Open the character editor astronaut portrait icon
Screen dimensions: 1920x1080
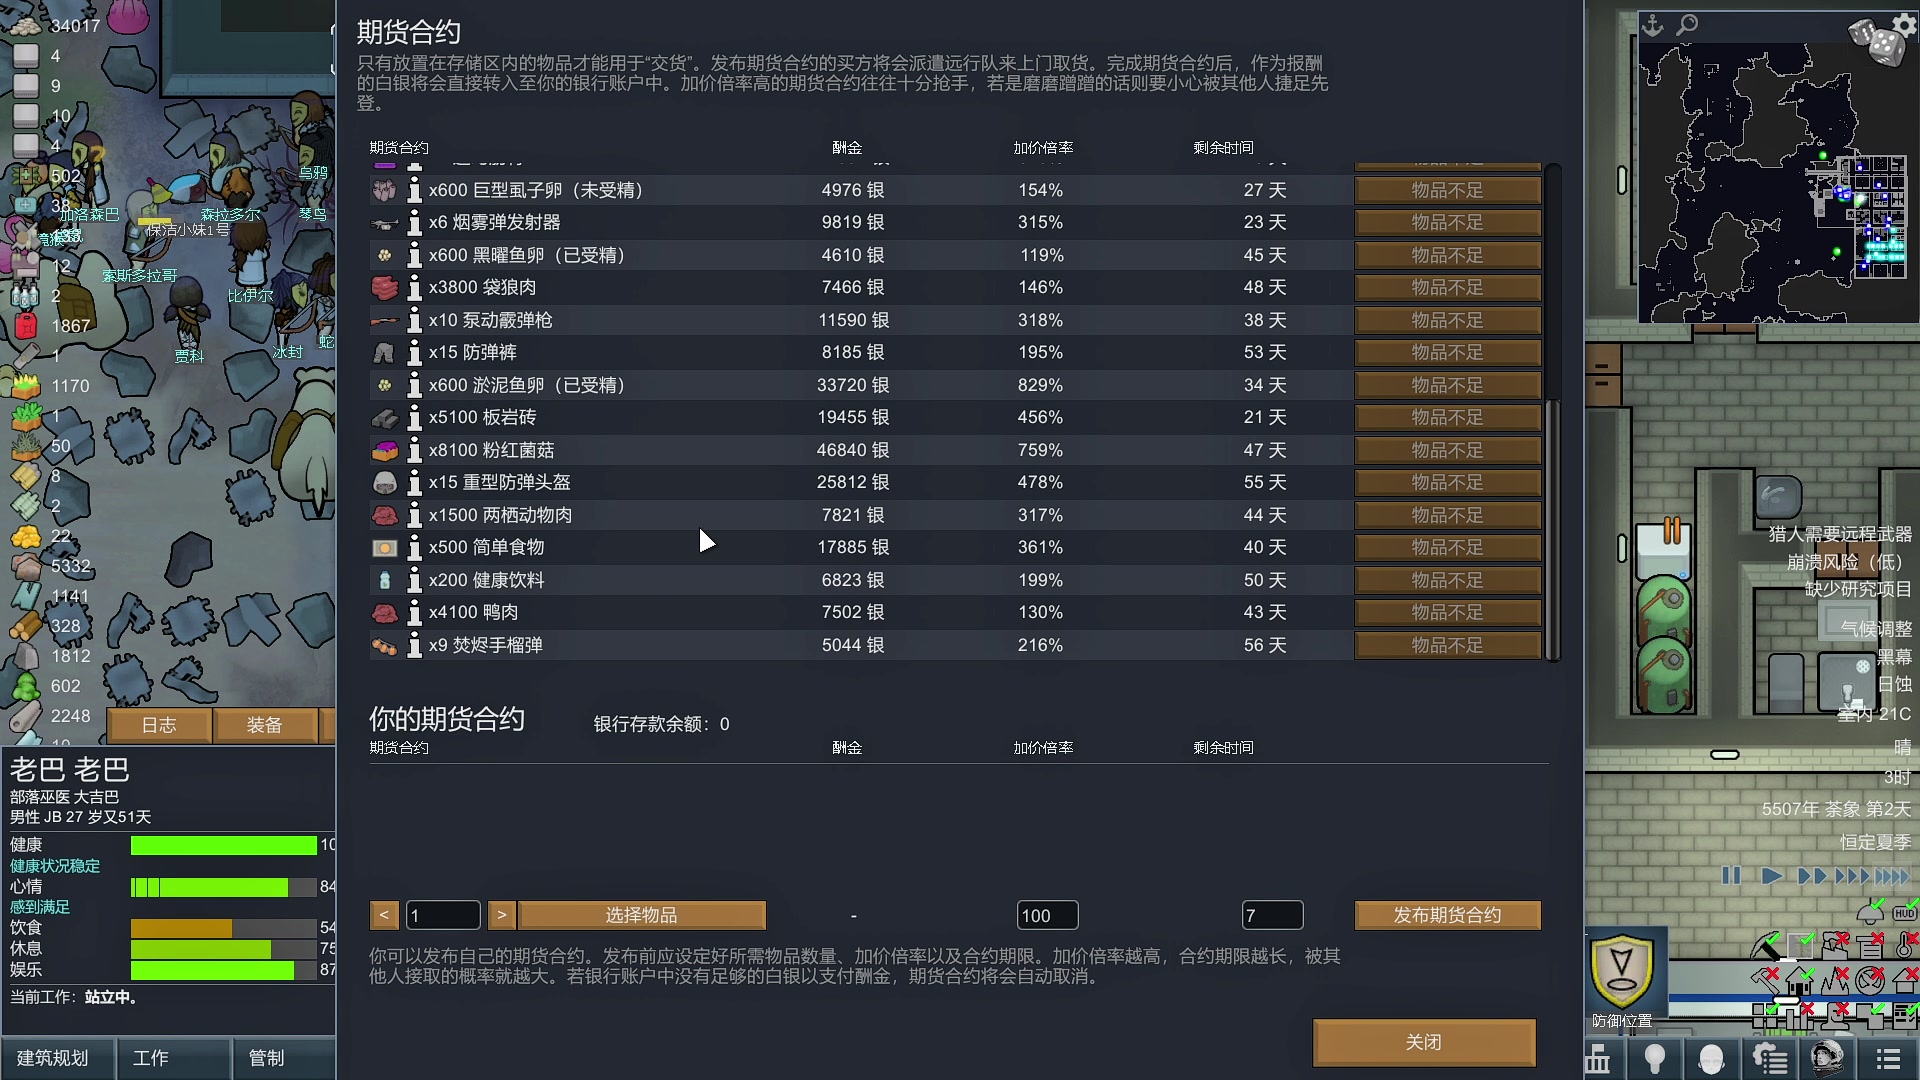coord(1827,1059)
